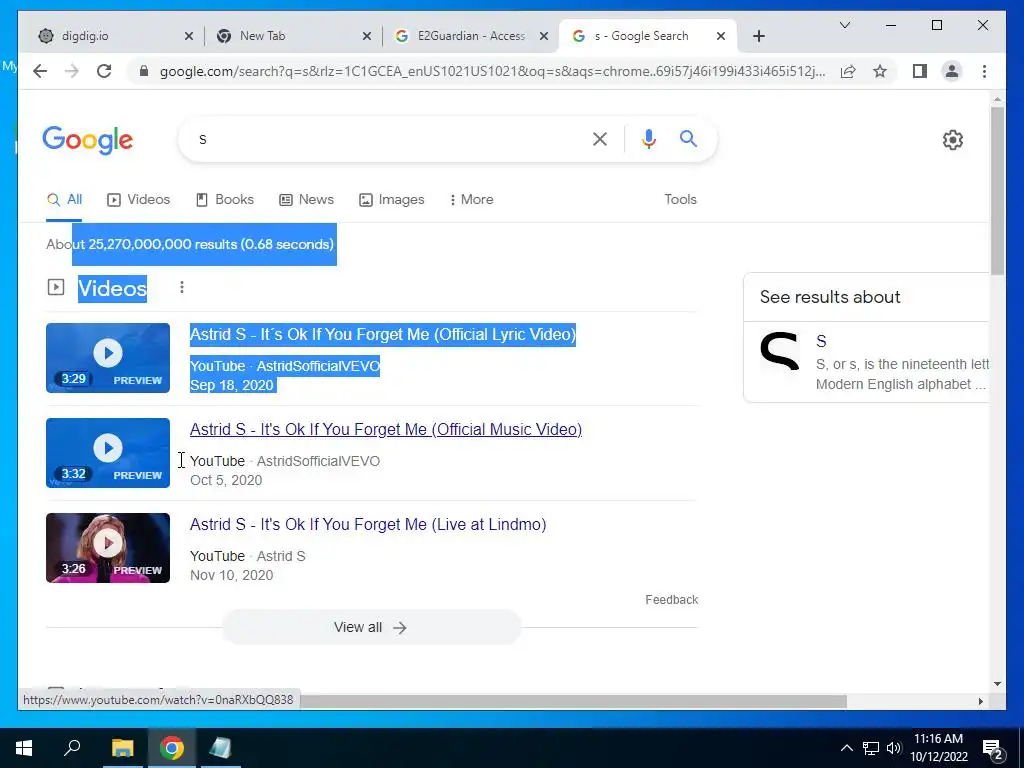Open the notification center icon
This screenshot has height=768, width=1024.
click(x=993, y=748)
